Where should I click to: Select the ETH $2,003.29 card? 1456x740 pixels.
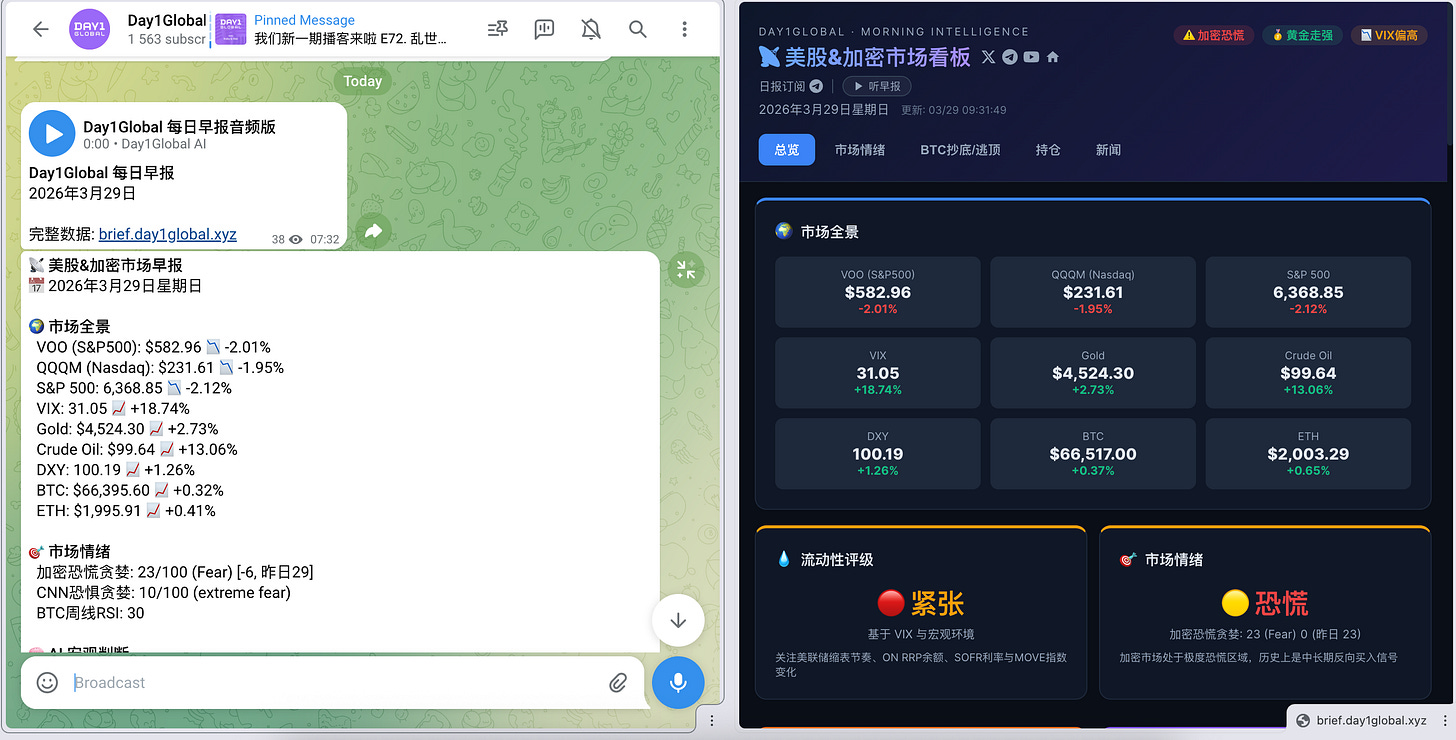(1308, 453)
